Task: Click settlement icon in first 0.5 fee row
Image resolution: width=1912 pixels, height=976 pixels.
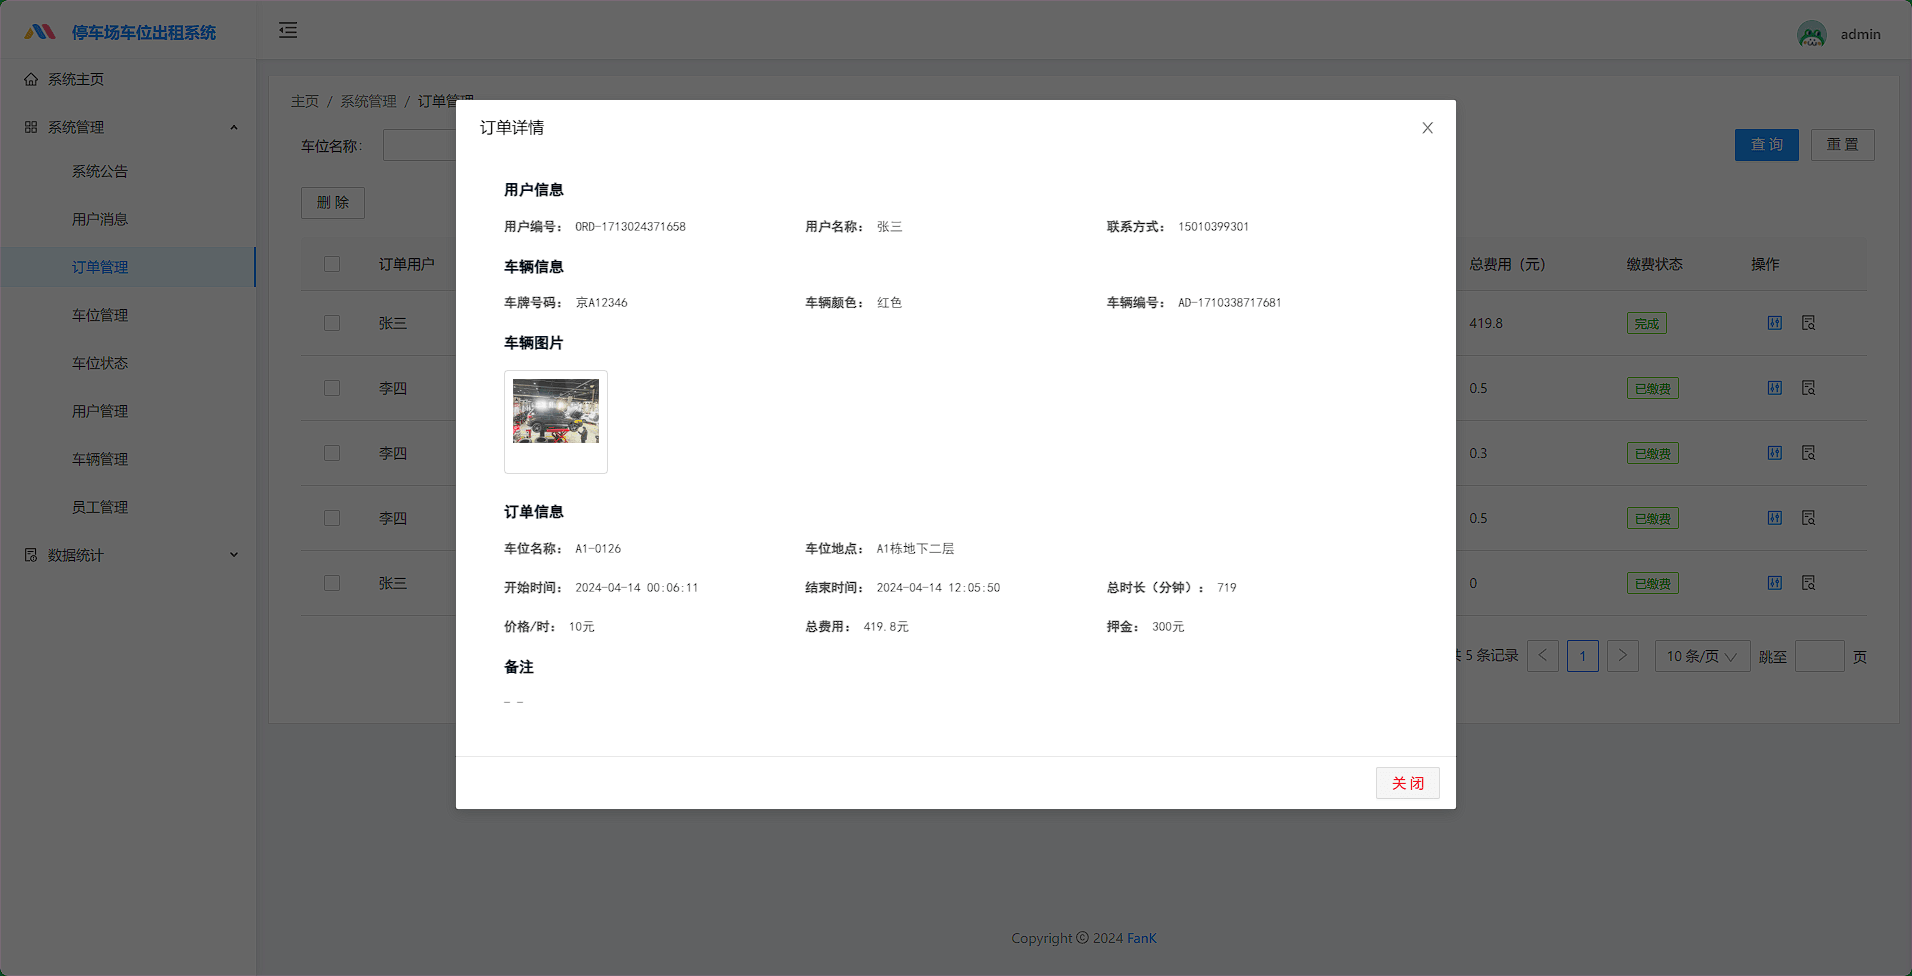Action: tap(1775, 388)
